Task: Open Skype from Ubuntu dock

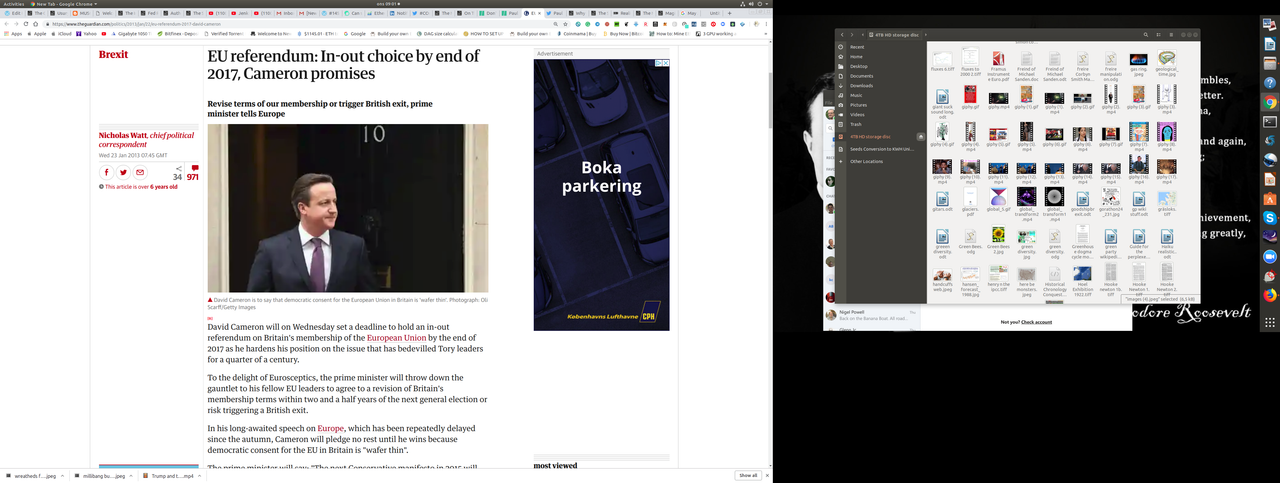Action: (x=1270, y=217)
